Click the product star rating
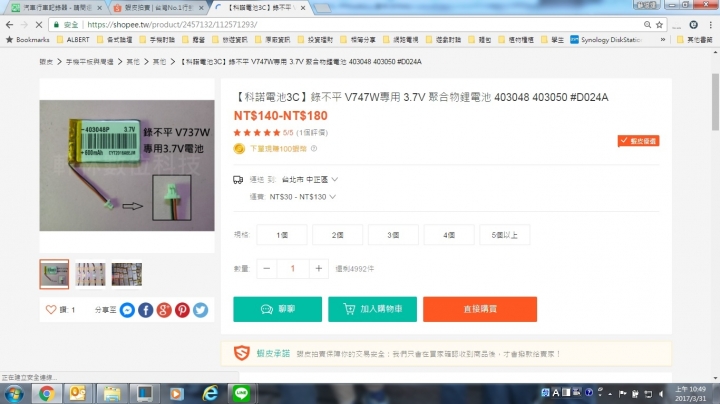Image resolution: width=720 pixels, height=404 pixels. click(257, 133)
